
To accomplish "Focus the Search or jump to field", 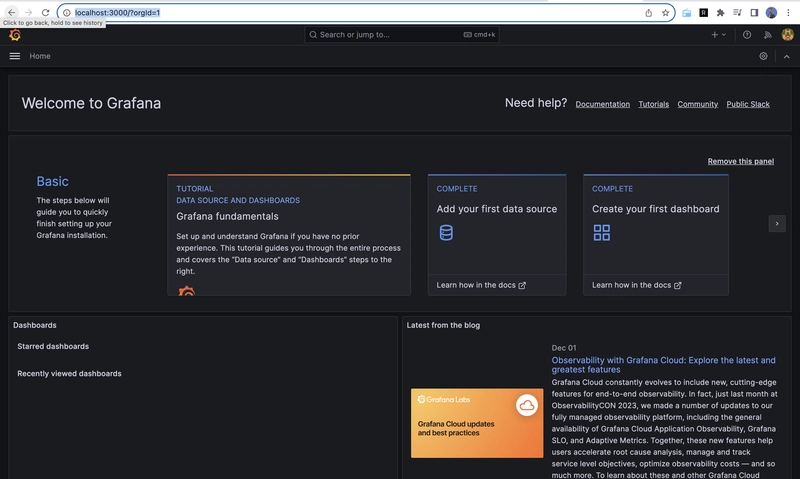I will tap(402, 35).
